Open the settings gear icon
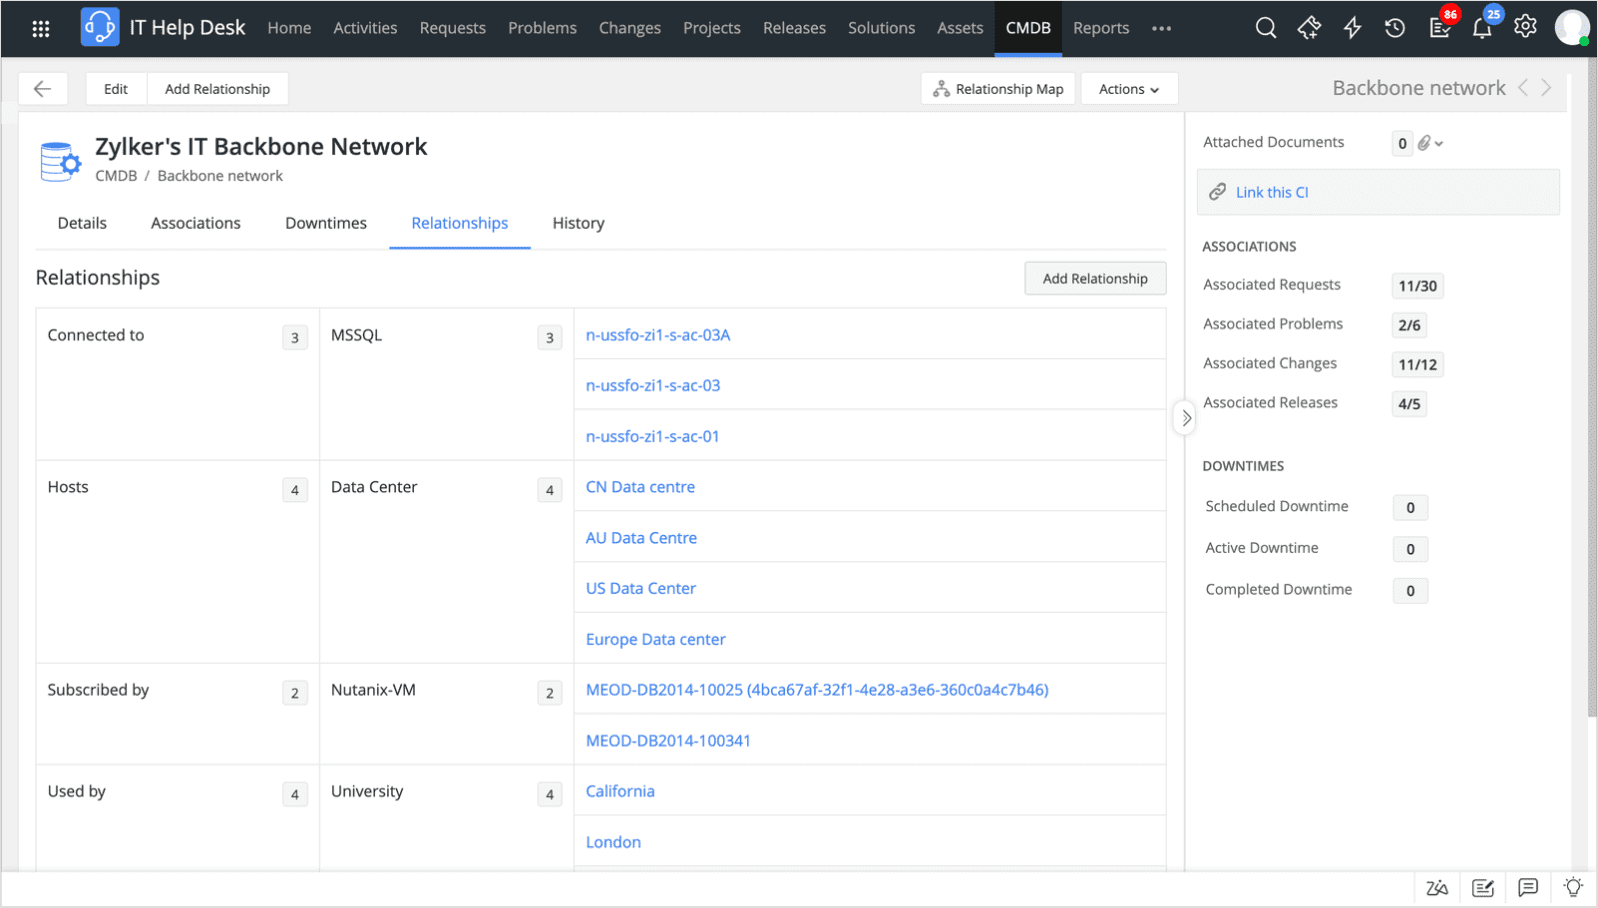1598x908 pixels. (1525, 27)
